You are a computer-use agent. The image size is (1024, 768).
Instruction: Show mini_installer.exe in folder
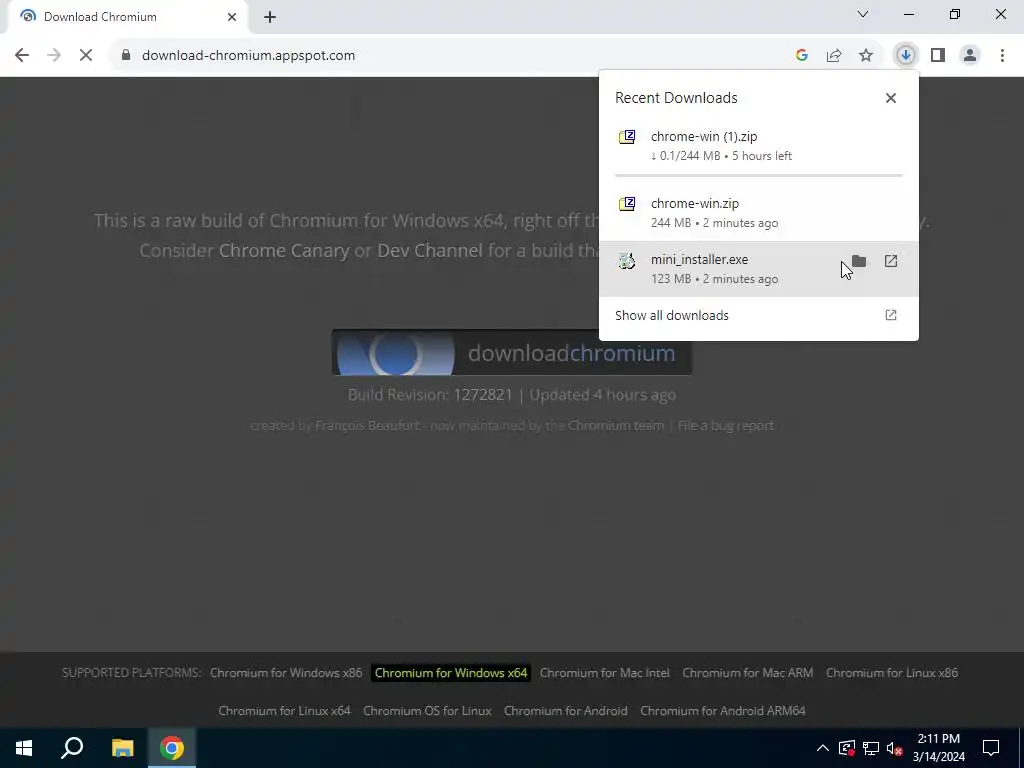(859, 261)
